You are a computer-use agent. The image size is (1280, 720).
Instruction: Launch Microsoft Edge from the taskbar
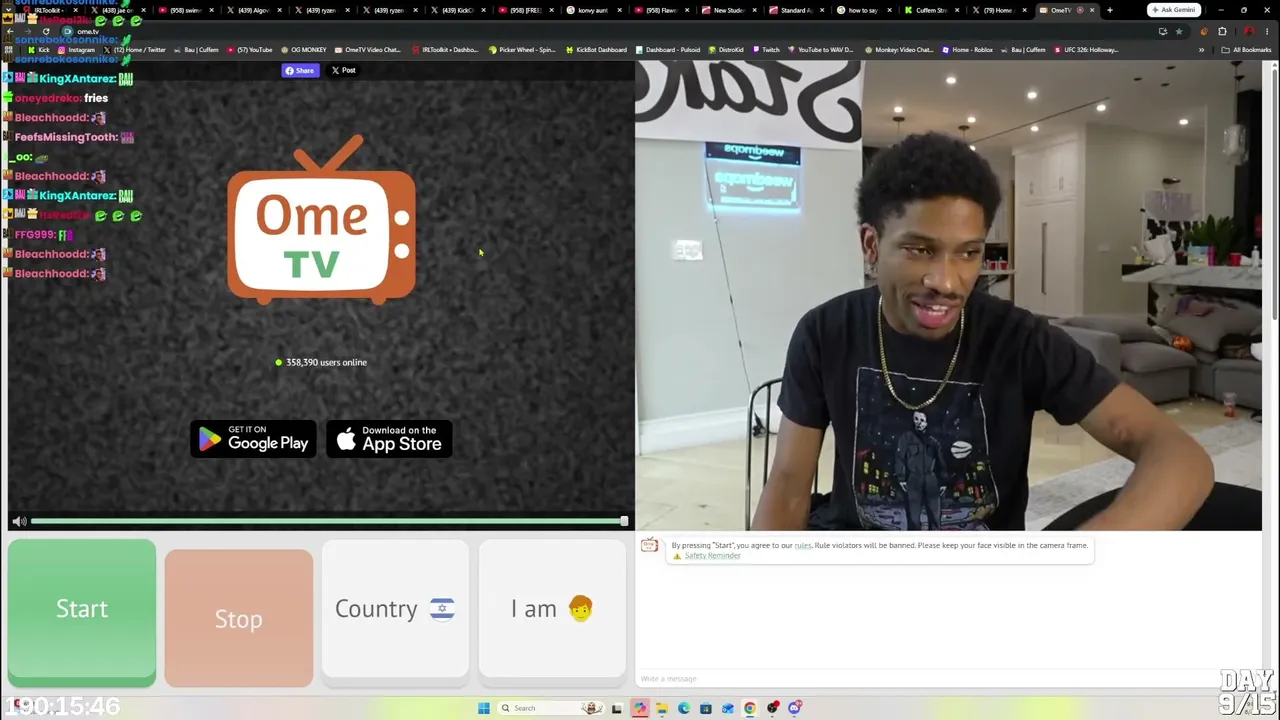pyautogui.click(x=684, y=708)
